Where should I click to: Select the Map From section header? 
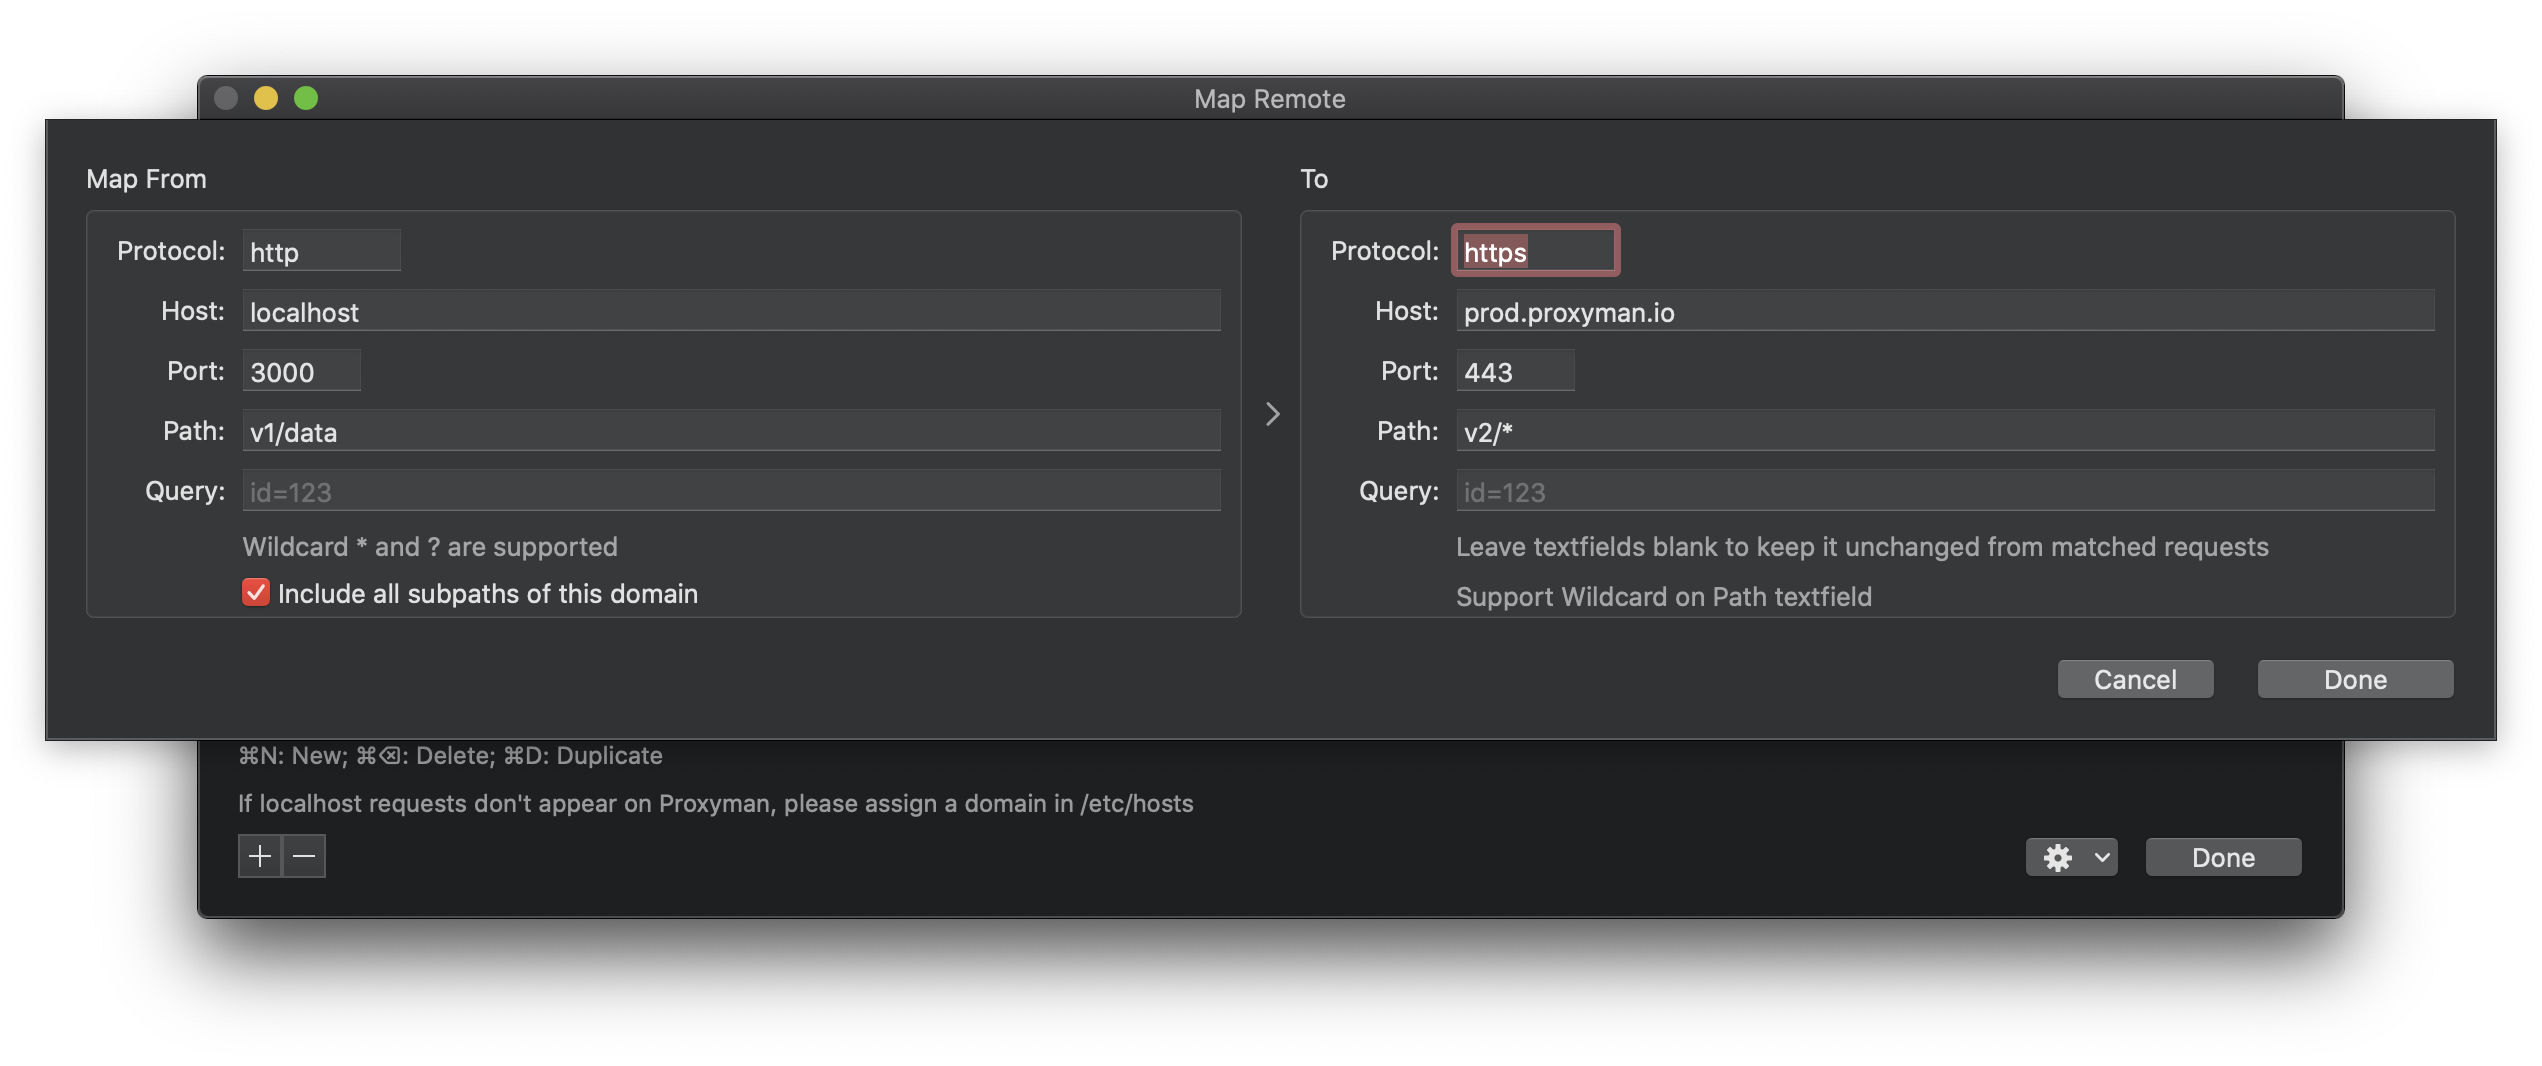pos(146,178)
